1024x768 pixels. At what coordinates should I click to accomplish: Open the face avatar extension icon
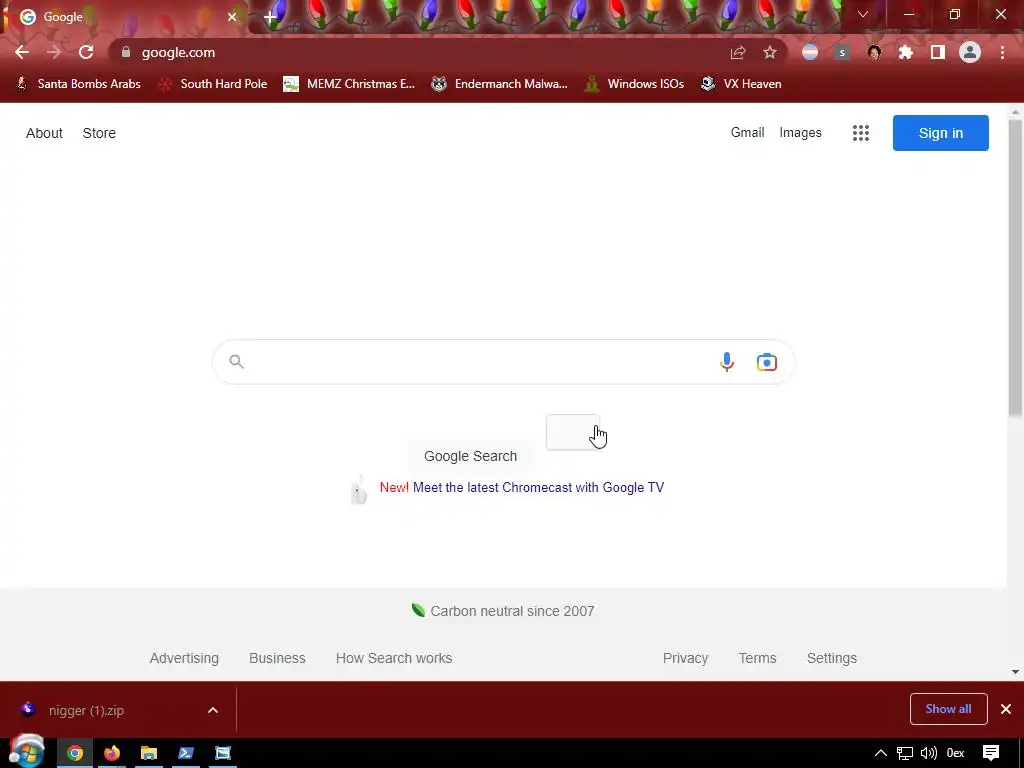pyautogui.click(x=874, y=52)
